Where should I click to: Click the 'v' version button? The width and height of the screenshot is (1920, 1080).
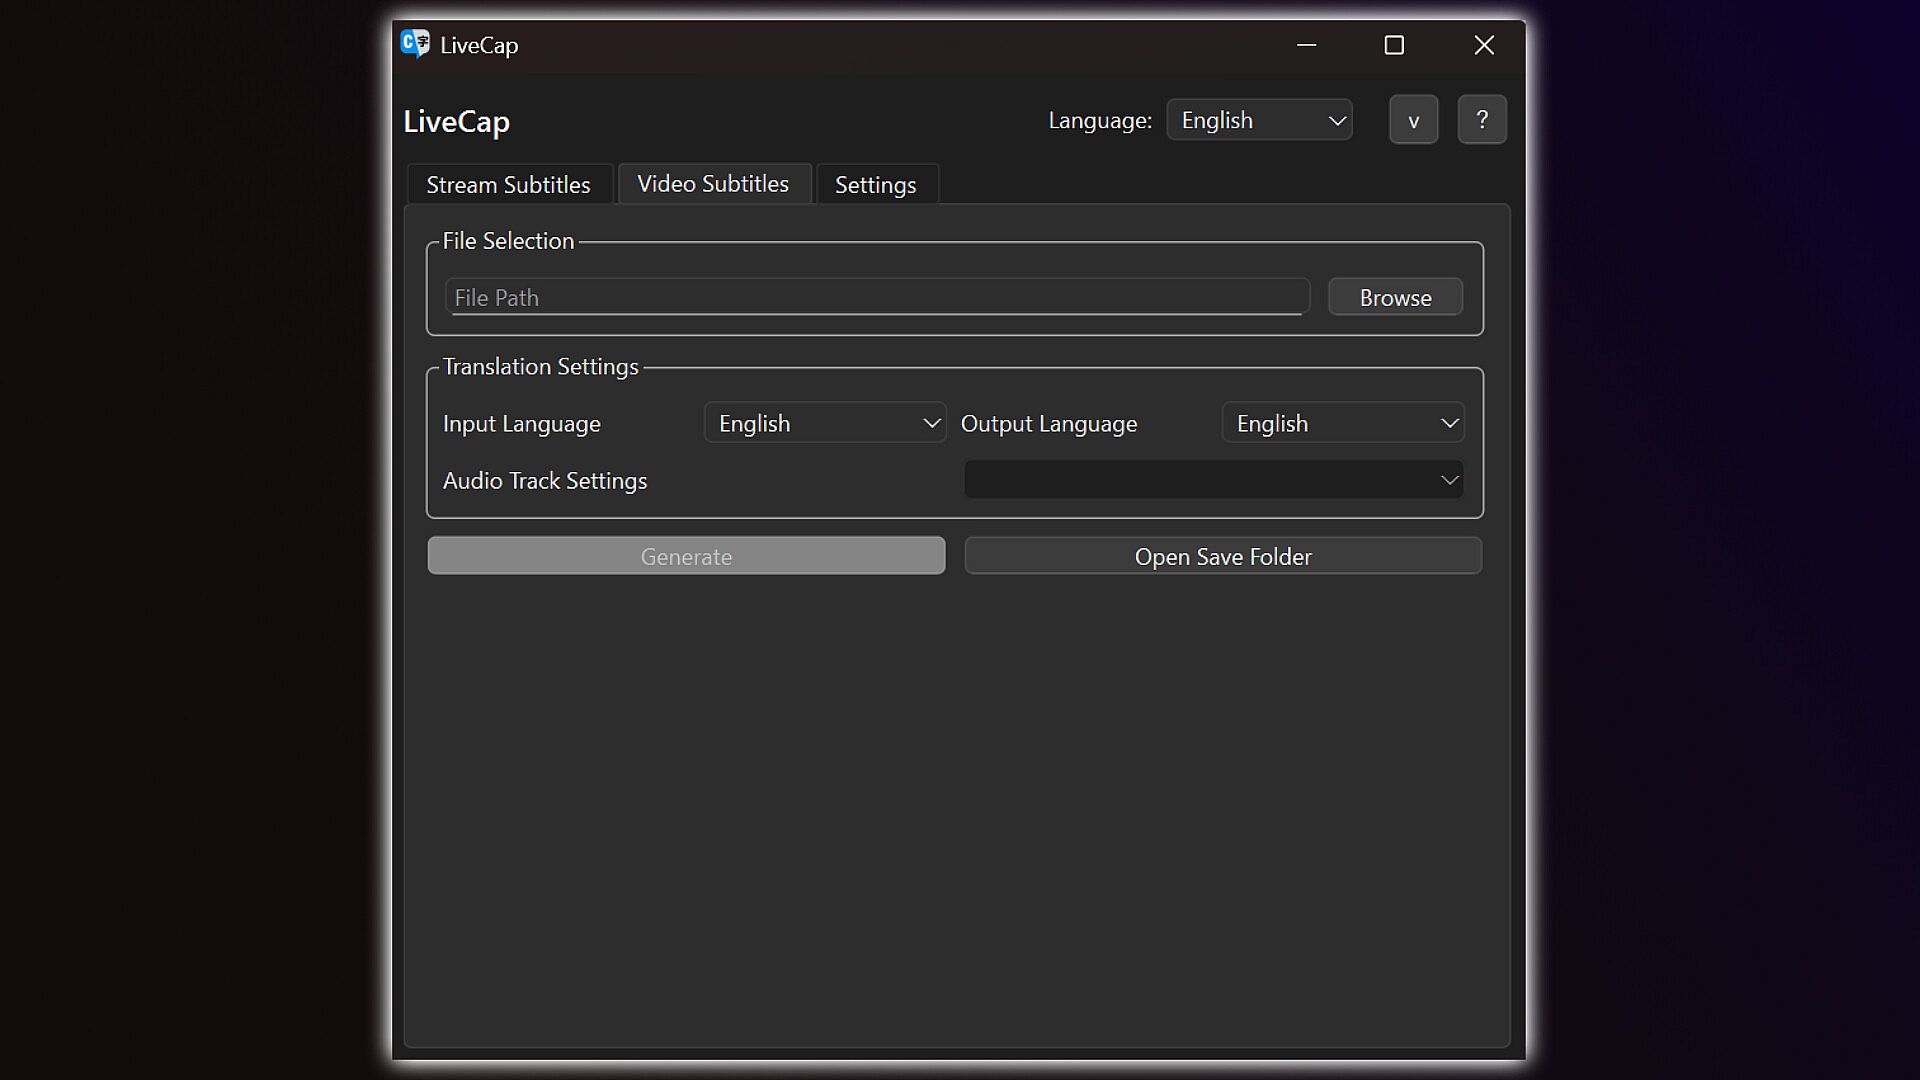click(x=1413, y=120)
